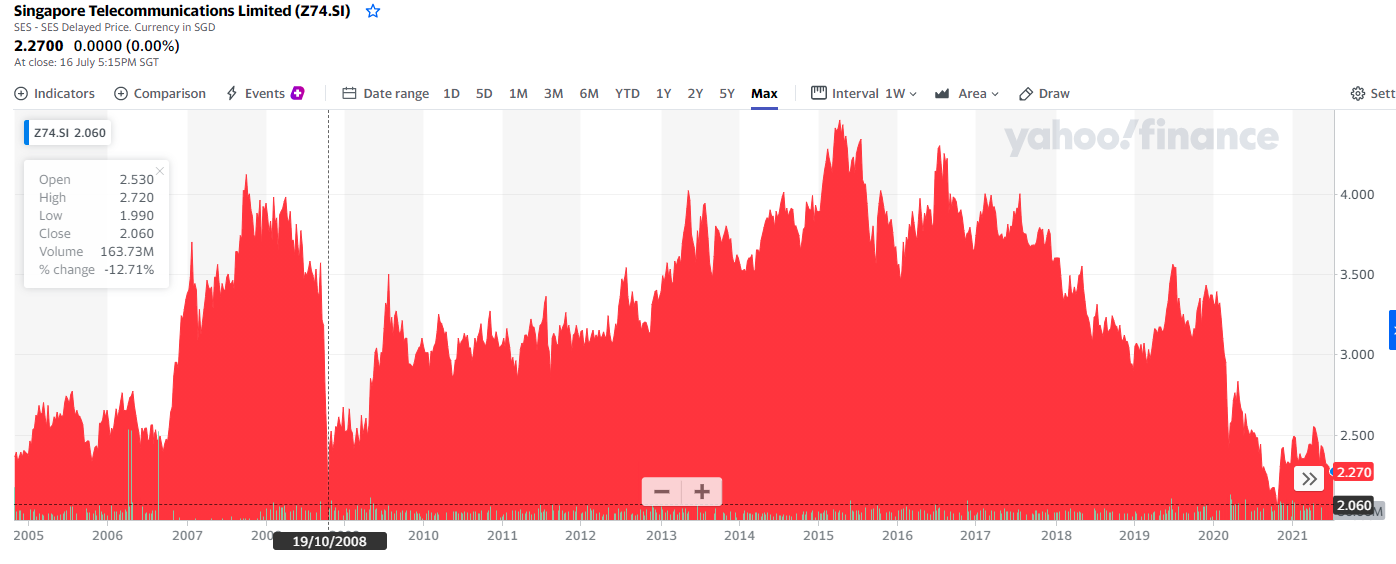Click the Interval candlestick icon
The image size is (1396, 564).
tap(818, 93)
